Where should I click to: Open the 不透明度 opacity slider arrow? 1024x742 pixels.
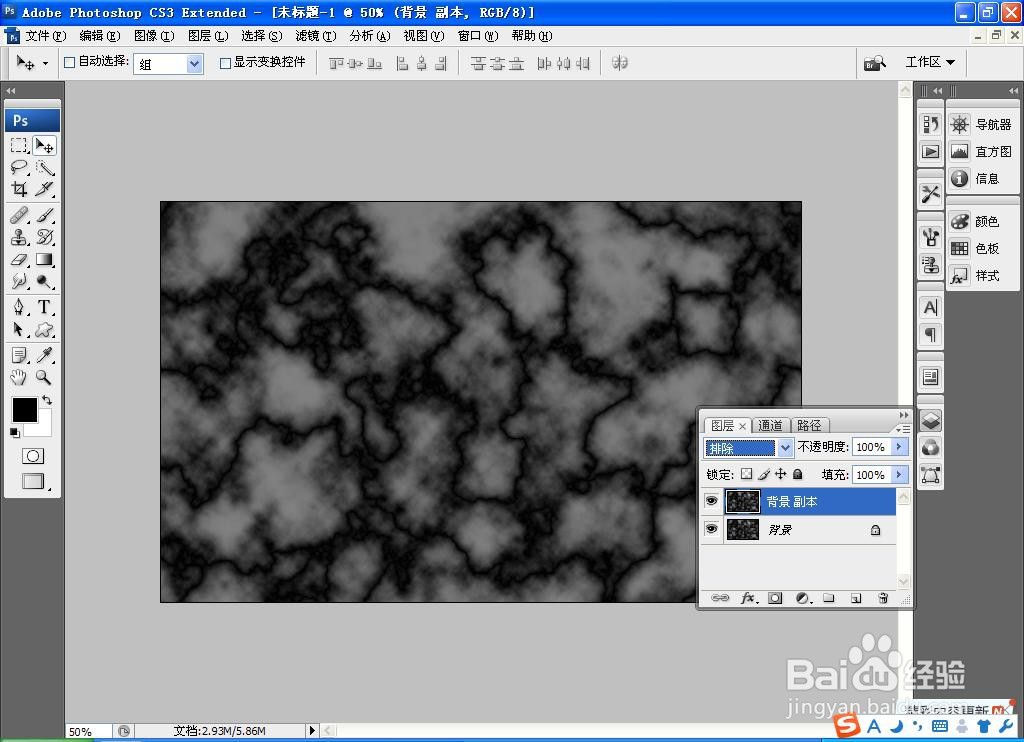tap(899, 447)
